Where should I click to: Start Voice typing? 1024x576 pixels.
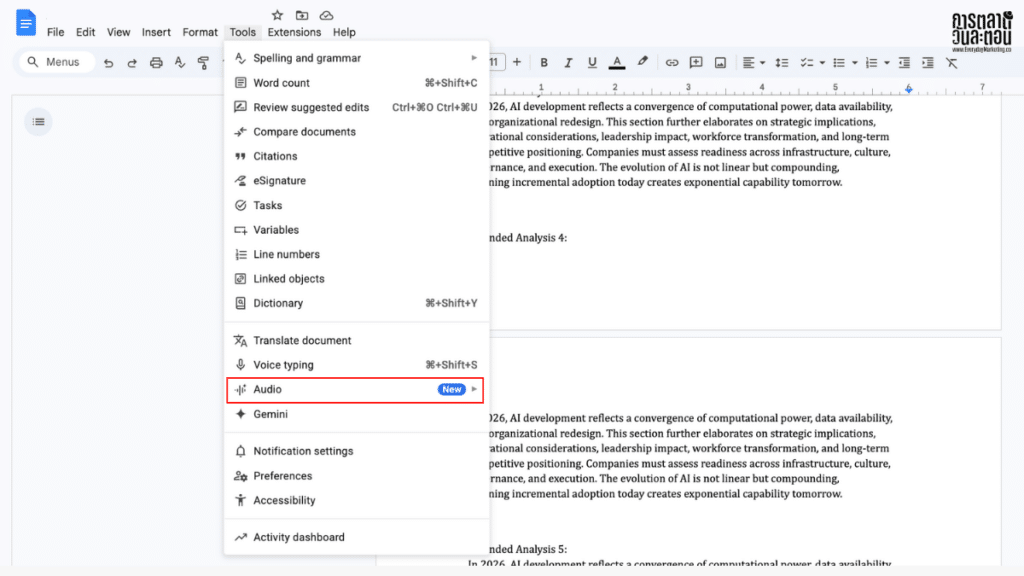pos(356,365)
